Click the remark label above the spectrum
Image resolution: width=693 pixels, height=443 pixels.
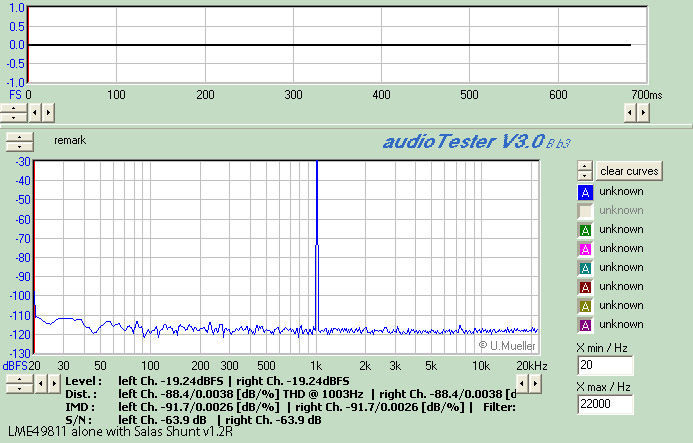pyautogui.click(x=70, y=140)
